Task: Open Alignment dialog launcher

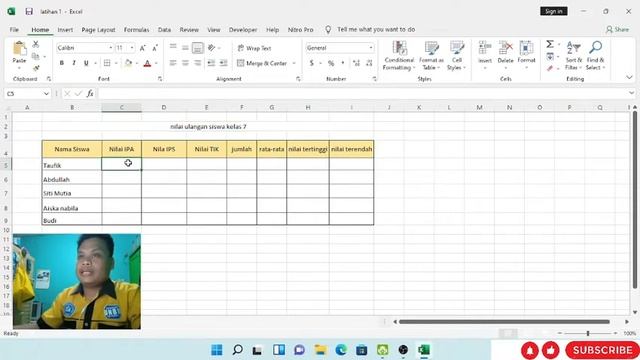Action: (x=298, y=79)
